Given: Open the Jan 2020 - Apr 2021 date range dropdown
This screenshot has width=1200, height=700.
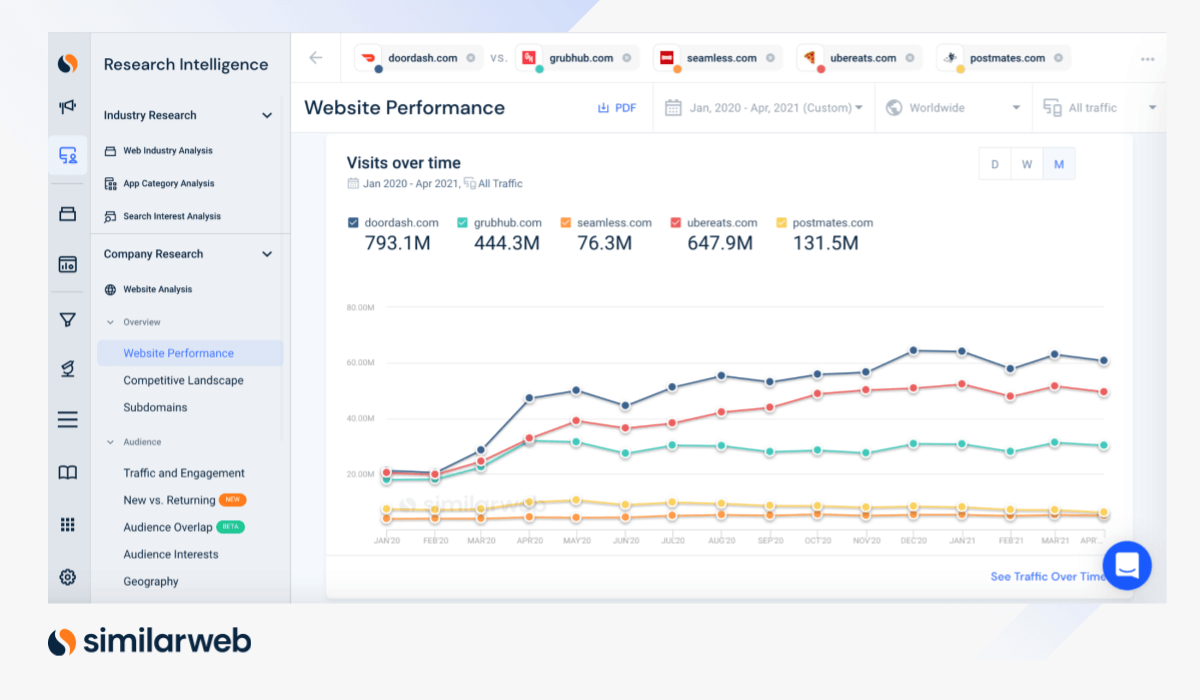Looking at the screenshot, I should [x=764, y=108].
